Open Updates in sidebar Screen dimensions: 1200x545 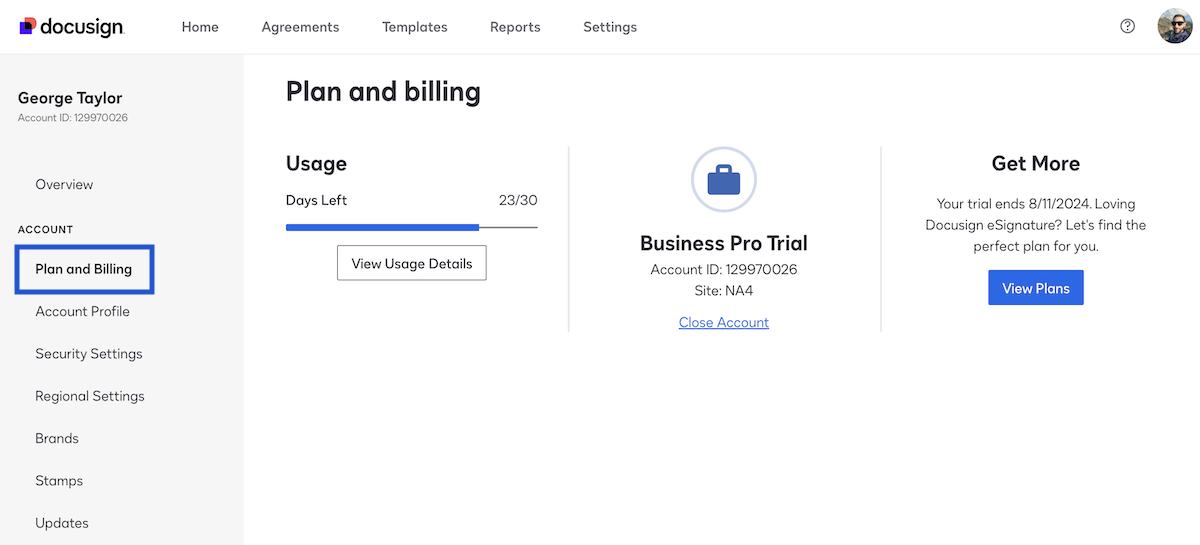point(62,523)
